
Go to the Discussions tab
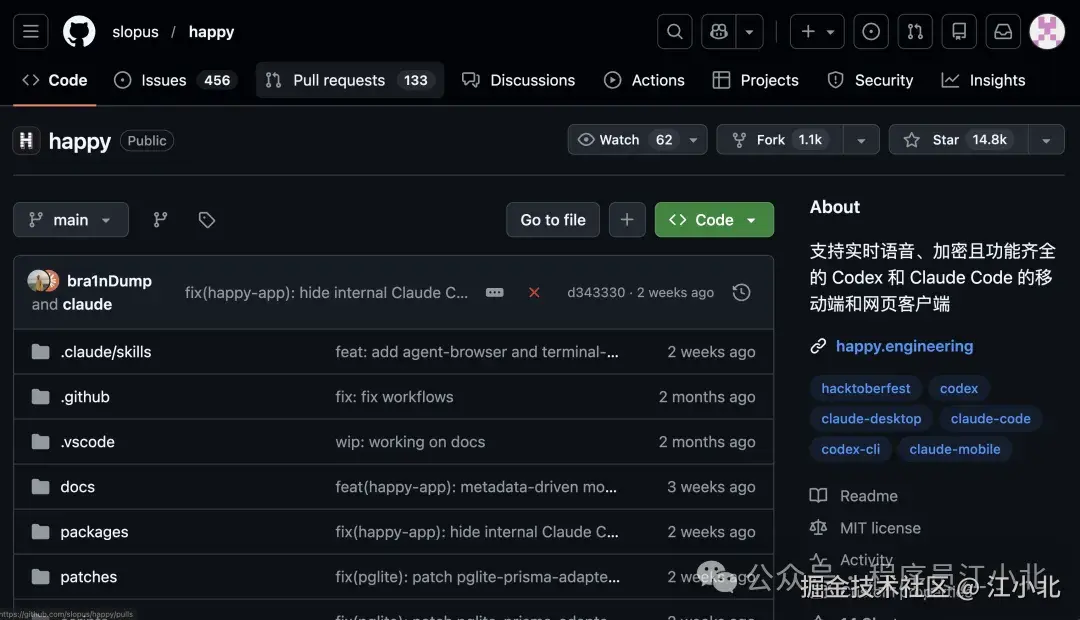coord(518,81)
